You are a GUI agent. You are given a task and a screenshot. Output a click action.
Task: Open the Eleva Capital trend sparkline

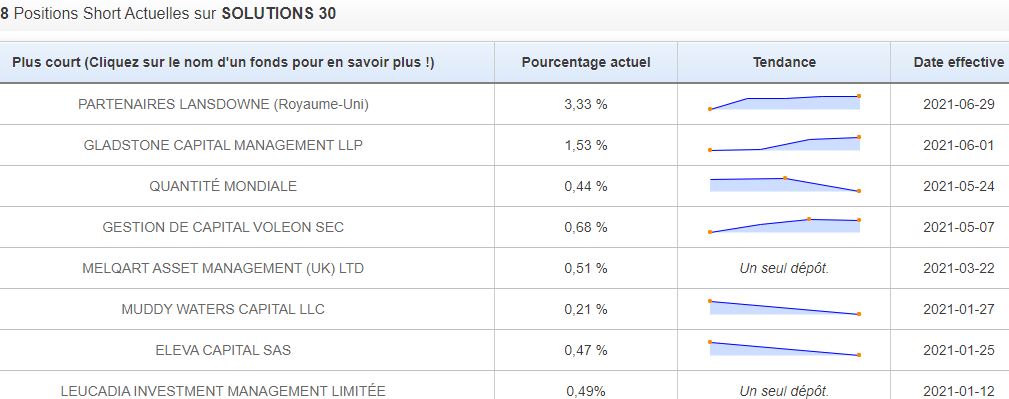click(x=784, y=349)
